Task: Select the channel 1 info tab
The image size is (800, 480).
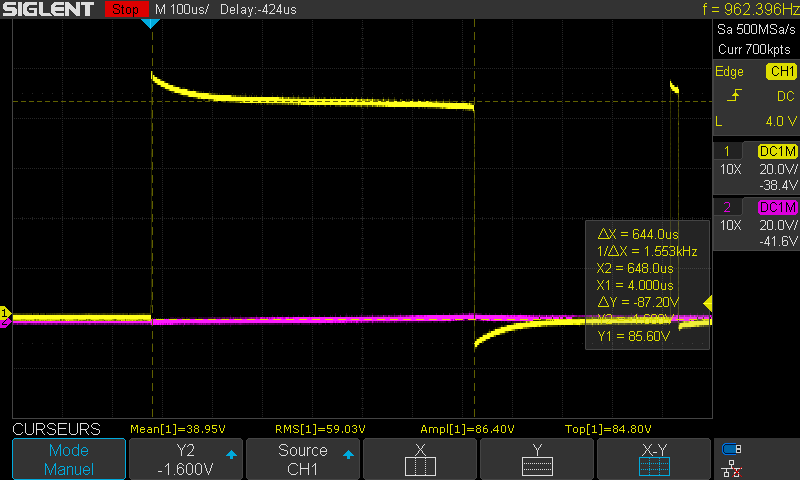Action: point(727,150)
